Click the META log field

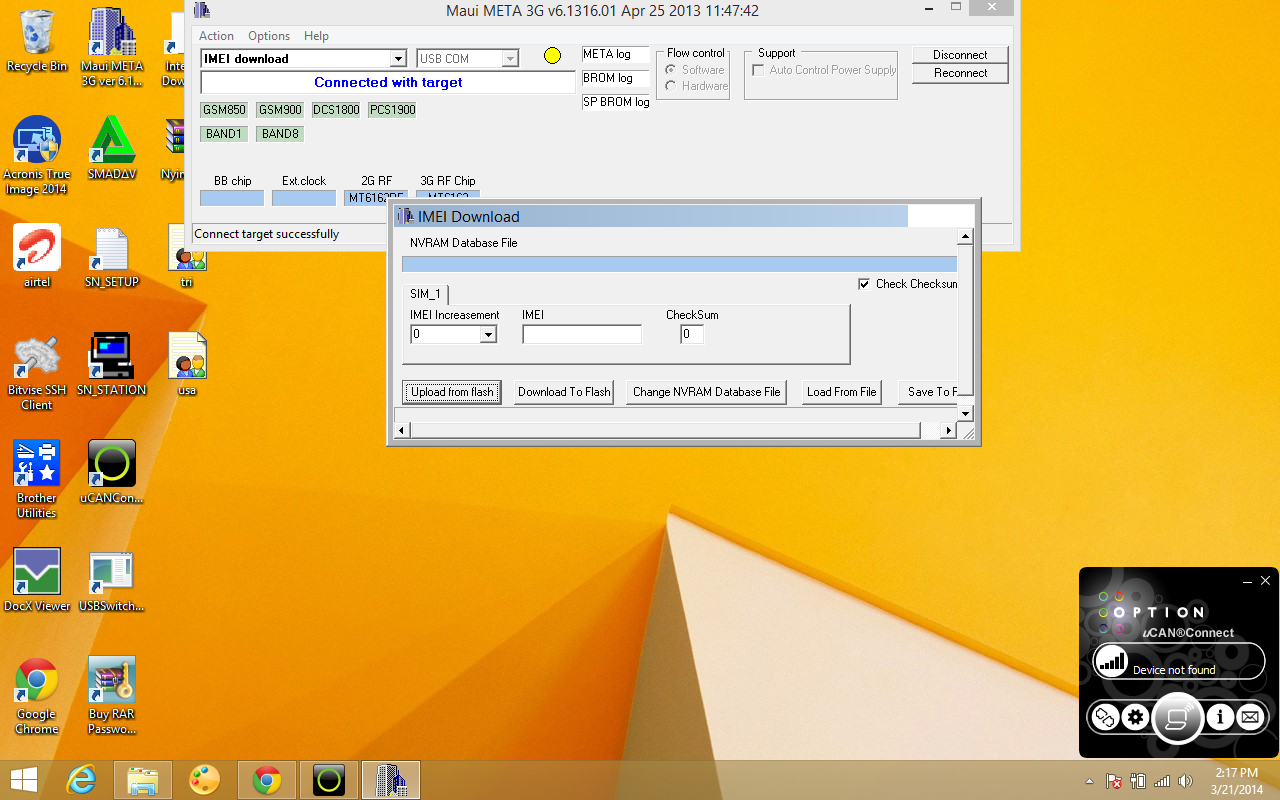tap(616, 55)
